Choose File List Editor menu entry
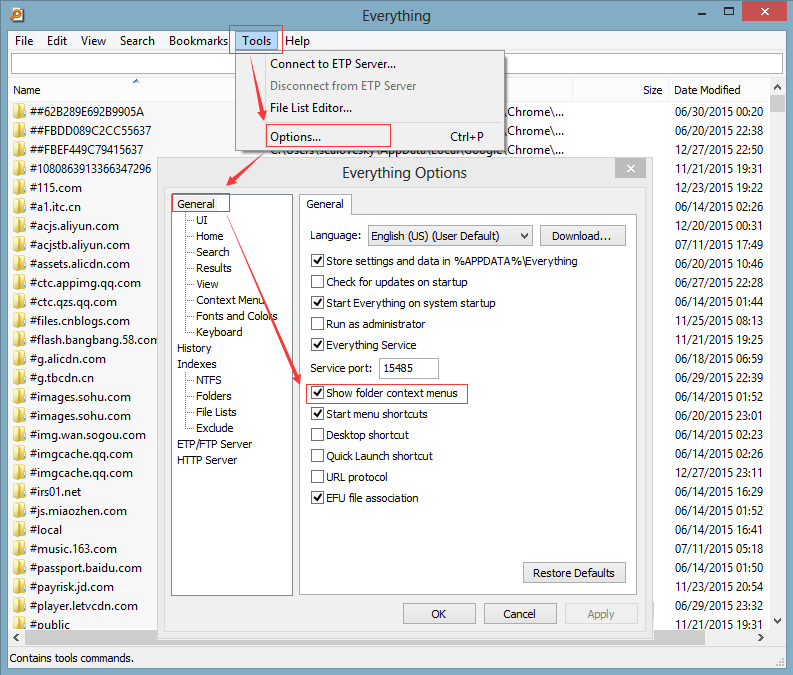Screen dimensions: 793x675 tap(311, 108)
